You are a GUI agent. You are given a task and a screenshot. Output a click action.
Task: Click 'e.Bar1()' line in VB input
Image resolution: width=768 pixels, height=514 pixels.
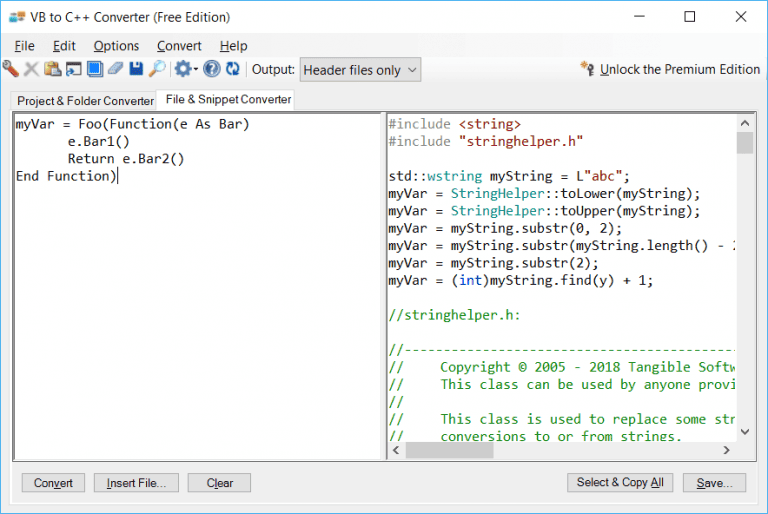(x=98, y=142)
